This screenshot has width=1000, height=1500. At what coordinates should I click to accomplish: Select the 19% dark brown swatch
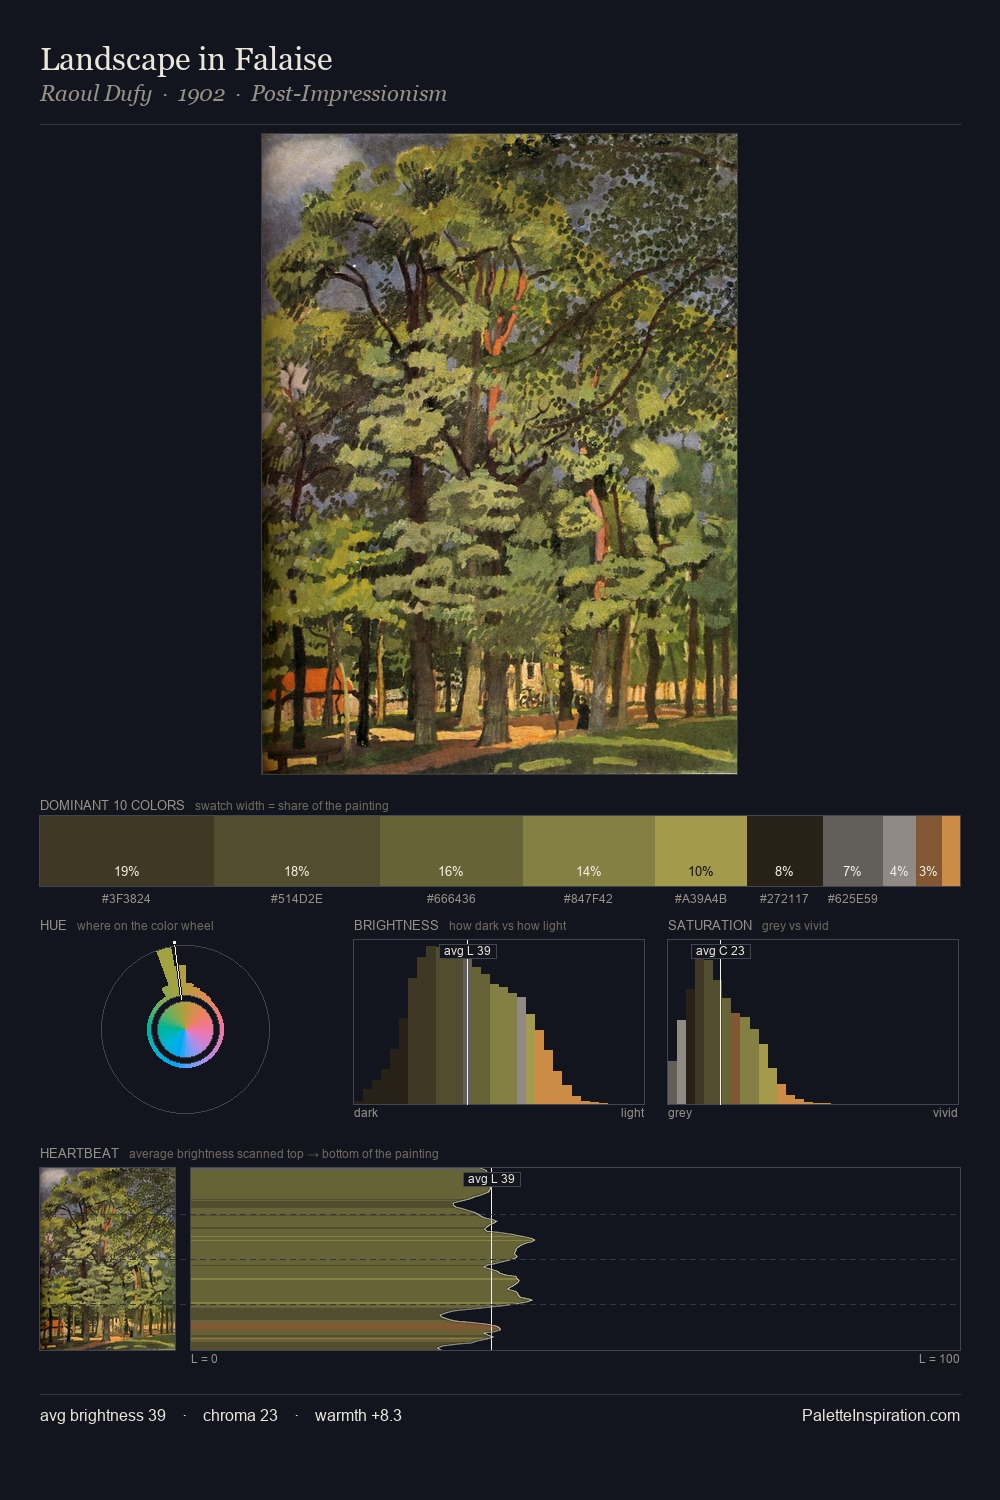(127, 851)
